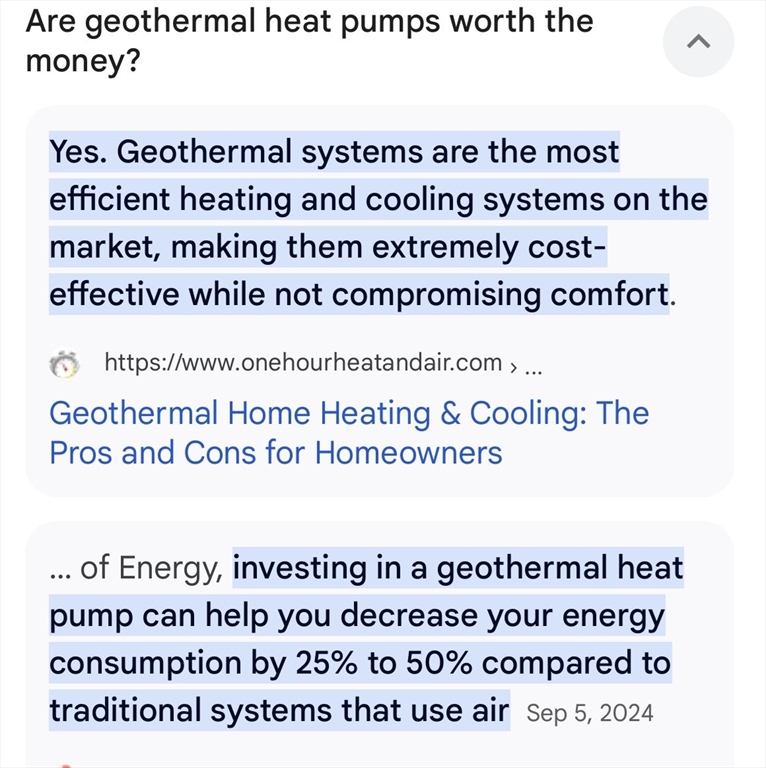Click 'market, making them extremely cost-' line
Image resolution: width=766 pixels, height=768 pixels.
[x=328, y=247]
